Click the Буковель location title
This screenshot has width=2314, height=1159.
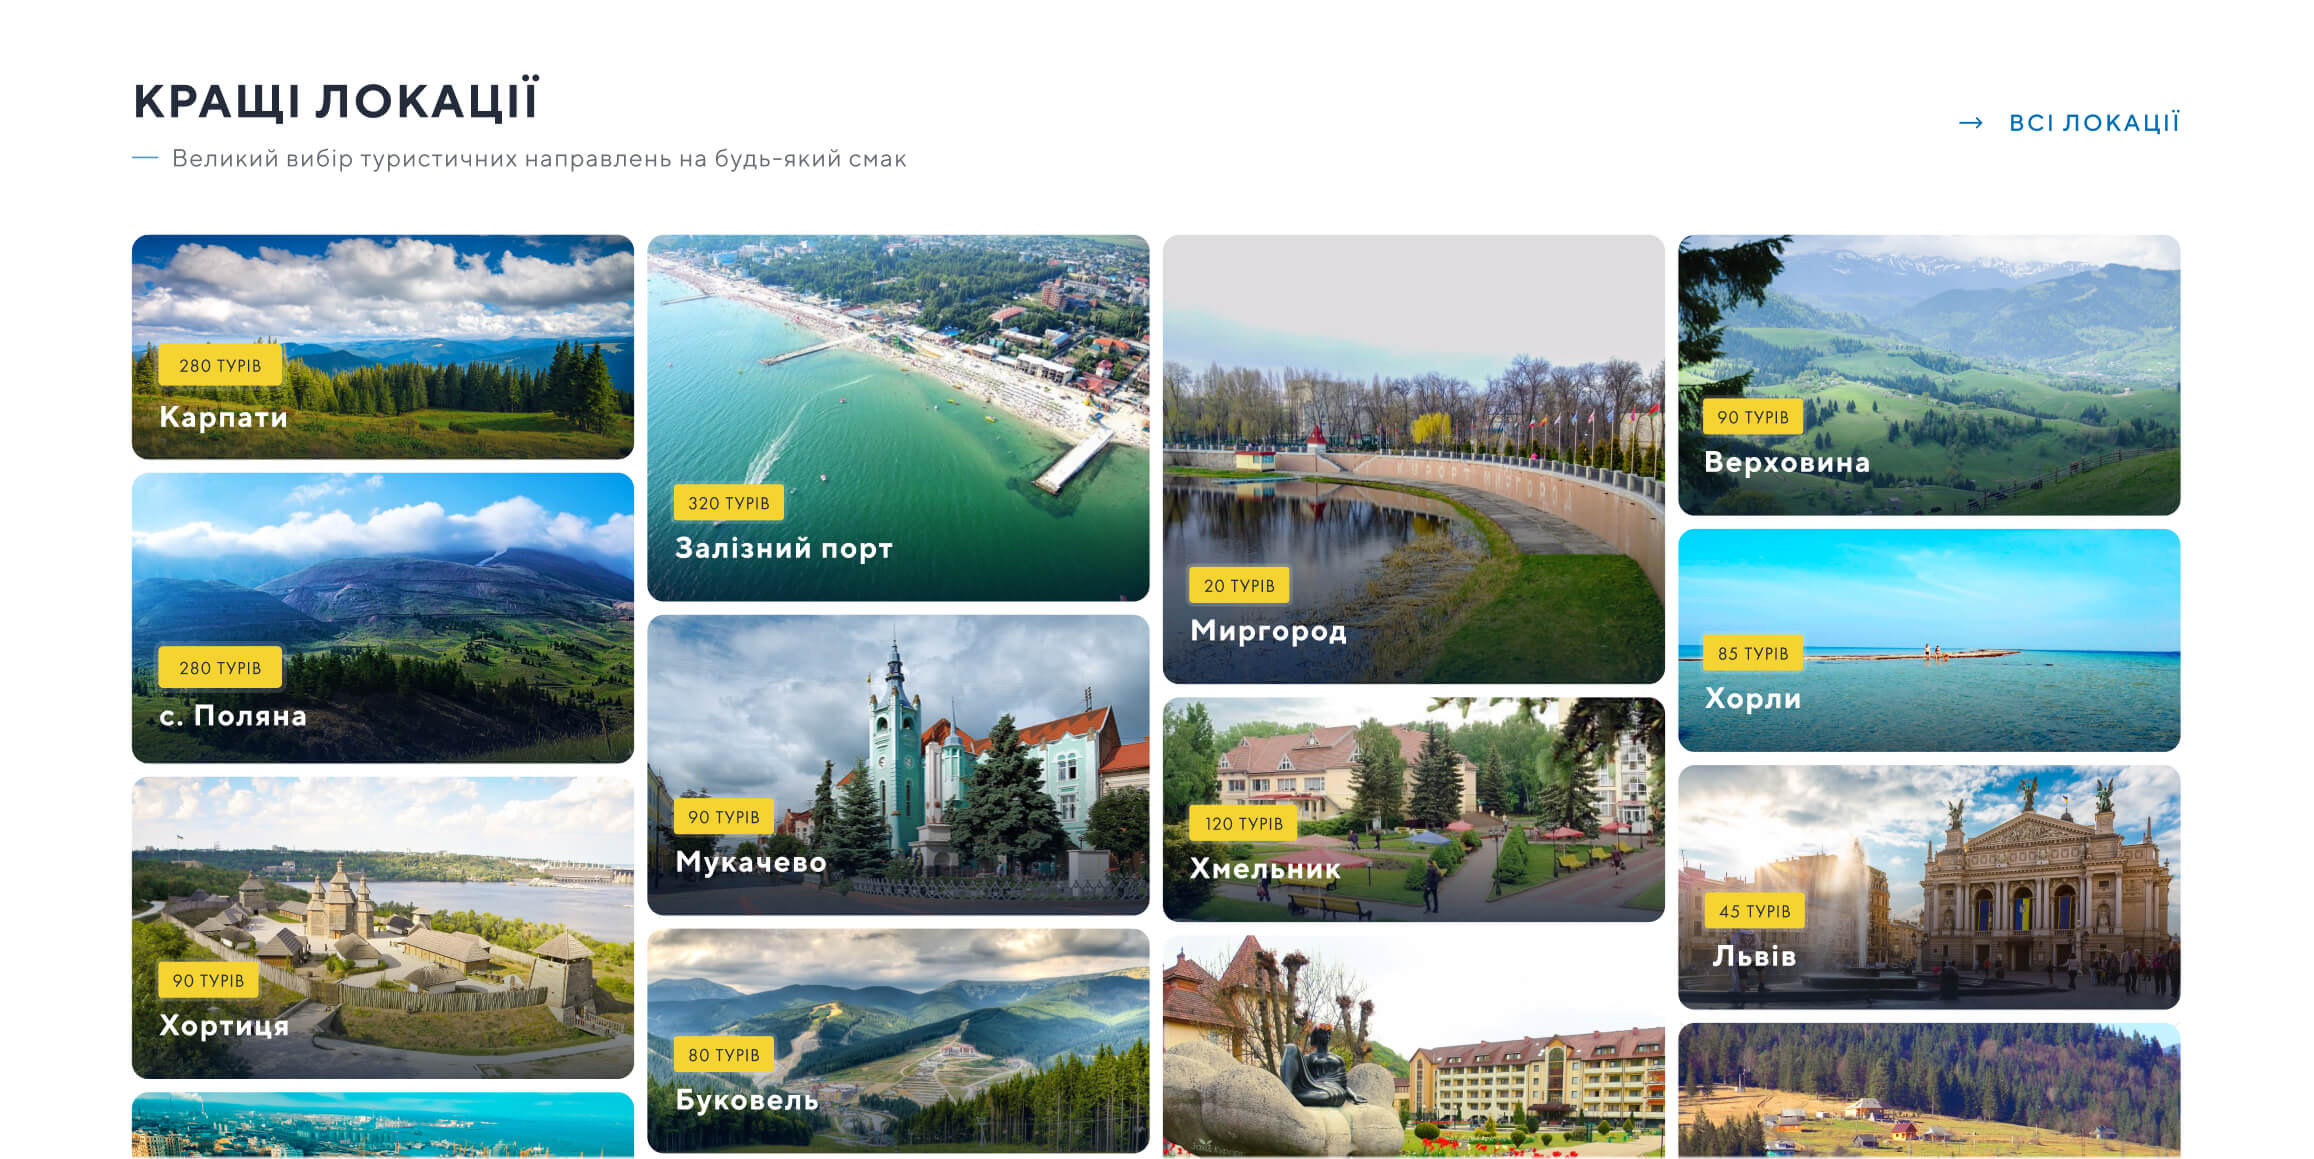coord(746,1100)
